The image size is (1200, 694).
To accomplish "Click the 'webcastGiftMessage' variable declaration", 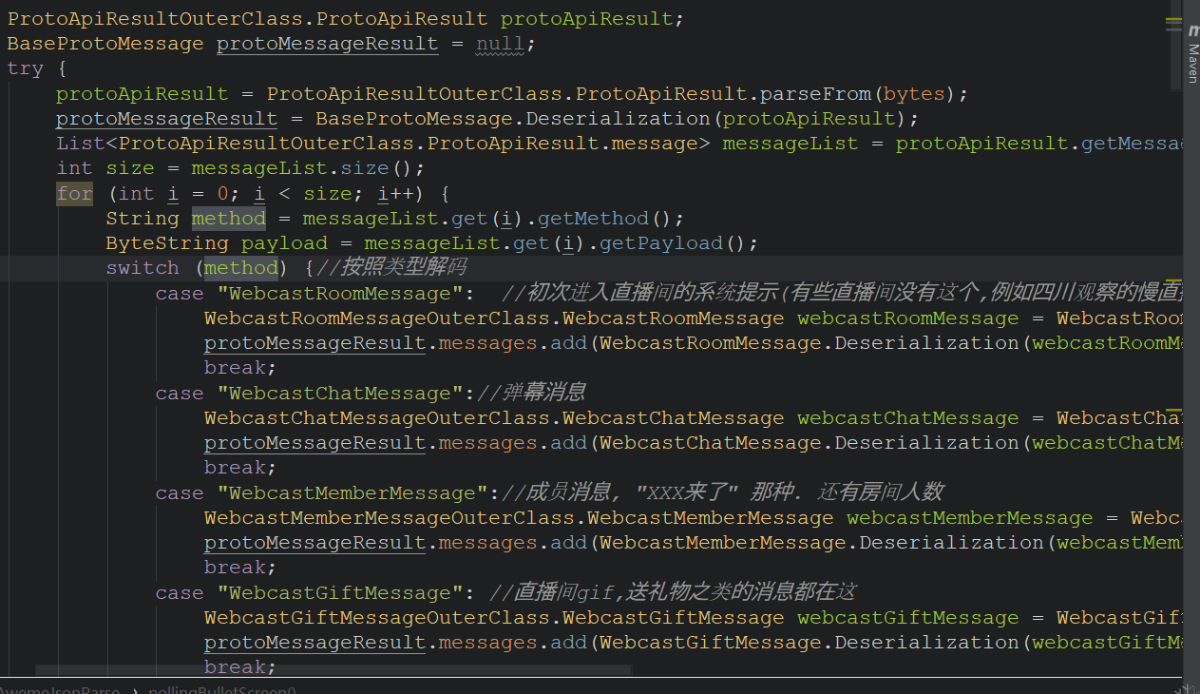I will pos(908,618).
